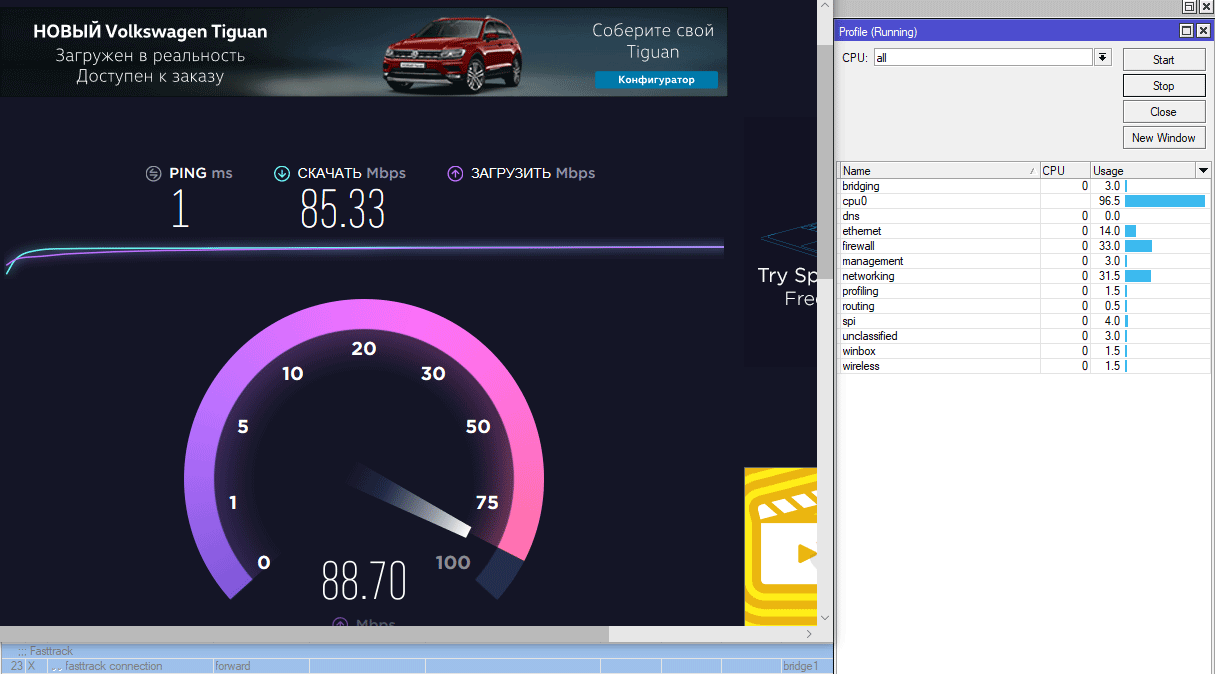Image resolution: width=1215 pixels, height=674 pixels.
Task: Select the firewall row in the profile list
Action: [x=858, y=246]
